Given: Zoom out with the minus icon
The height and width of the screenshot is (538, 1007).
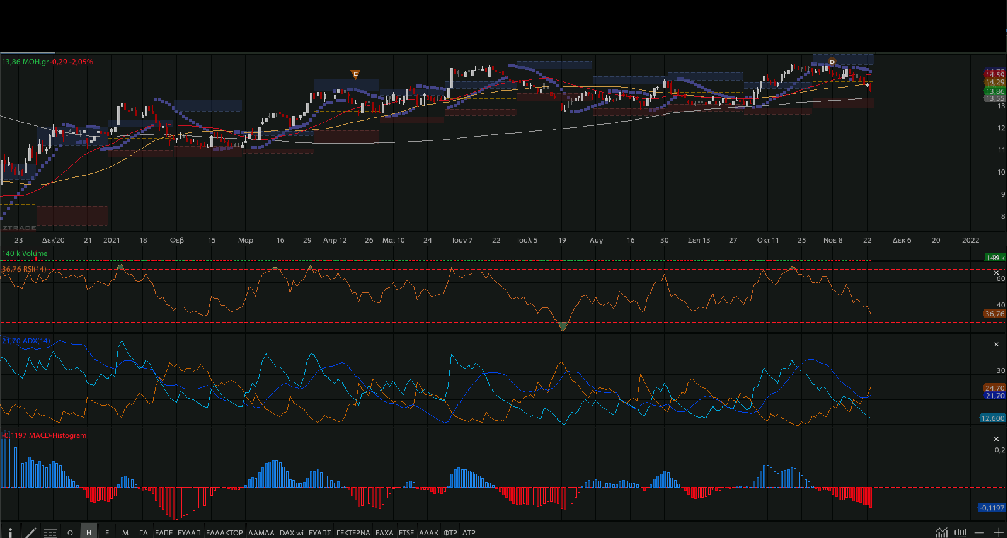Looking at the screenshot, I should pyautogui.click(x=981, y=532).
